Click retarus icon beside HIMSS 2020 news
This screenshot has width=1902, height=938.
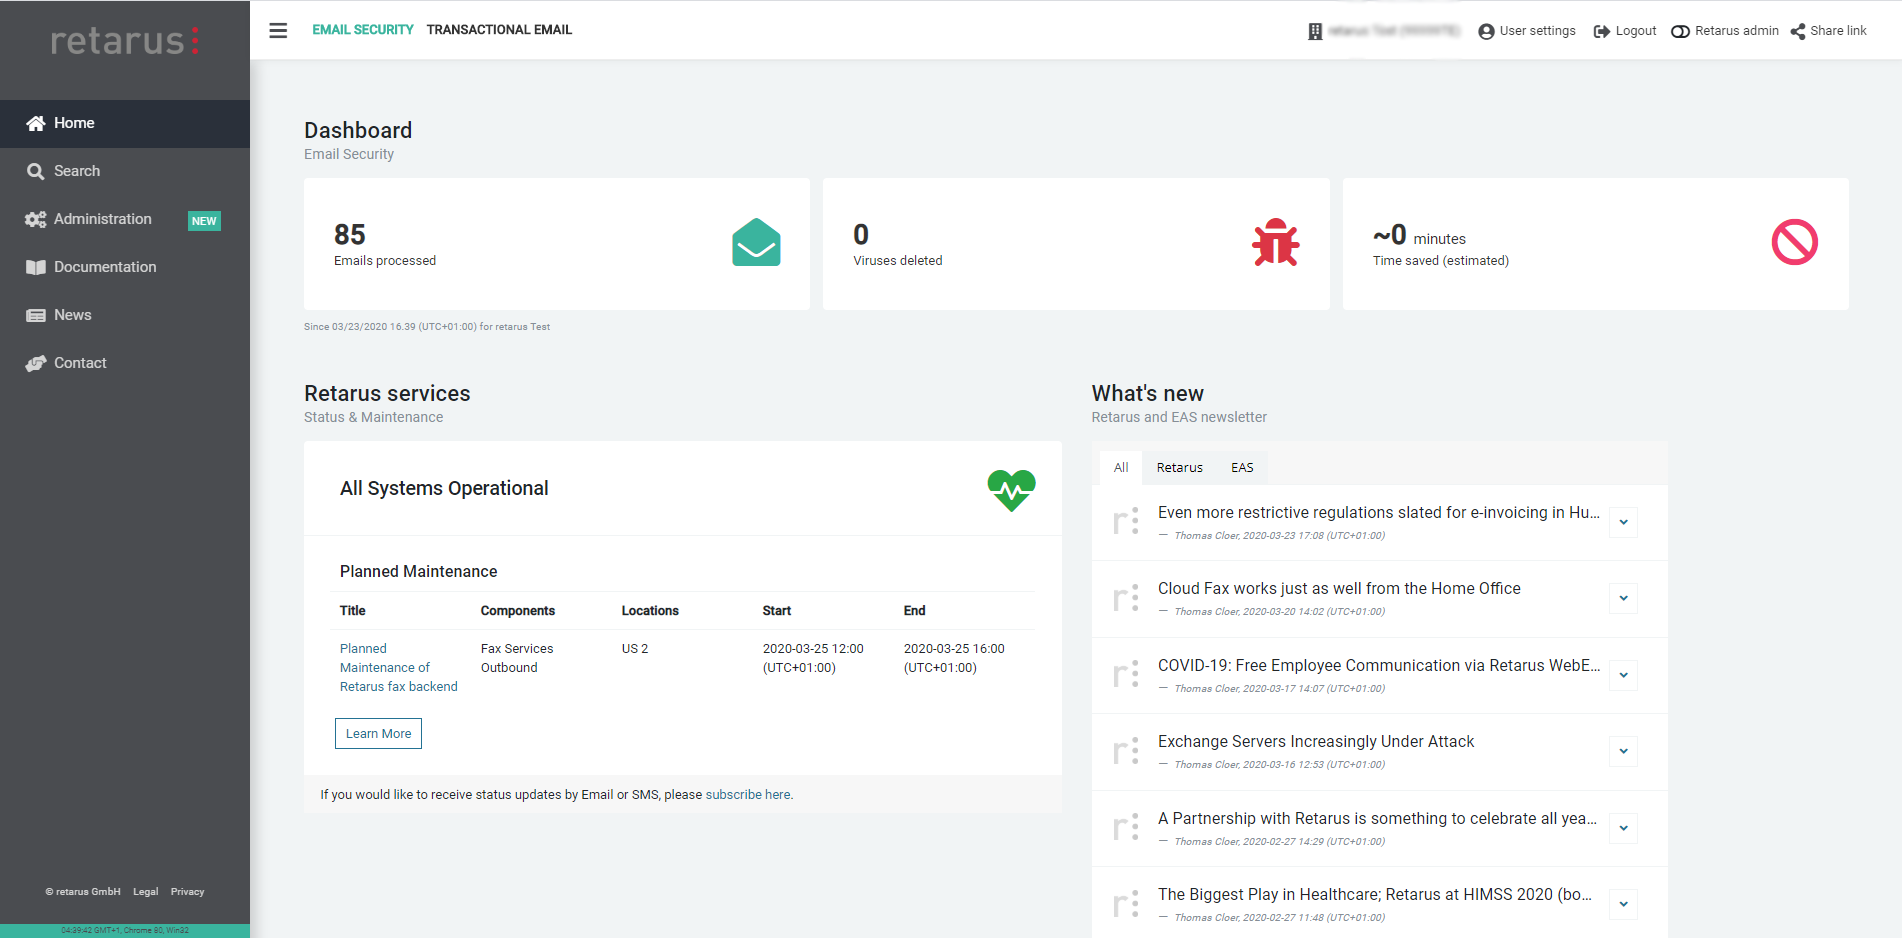coord(1126,904)
